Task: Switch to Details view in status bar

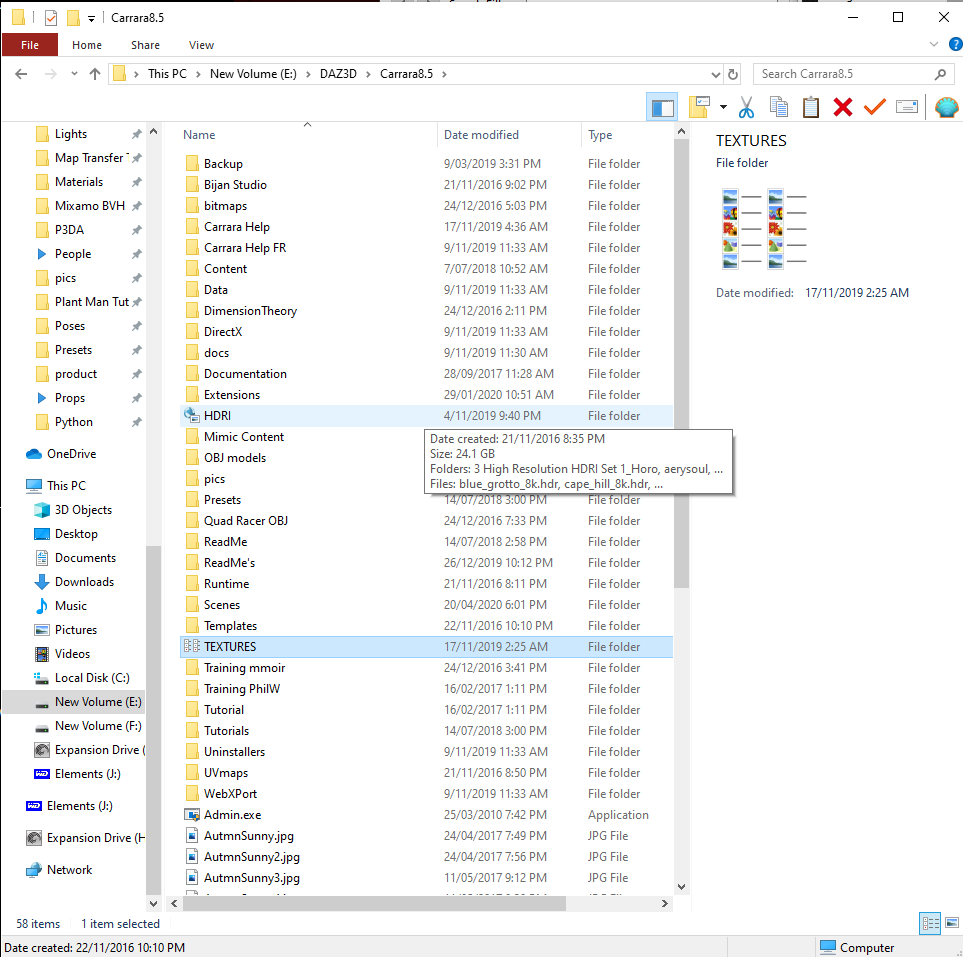Action: click(x=930, y=923)
